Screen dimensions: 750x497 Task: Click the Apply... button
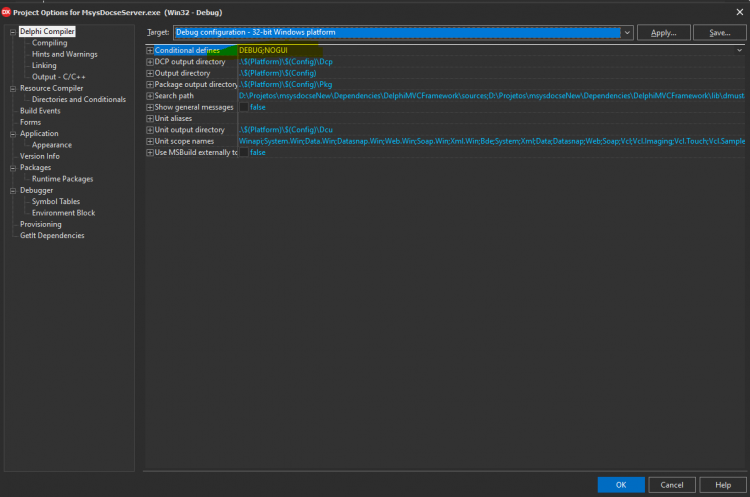pos(663,33)
